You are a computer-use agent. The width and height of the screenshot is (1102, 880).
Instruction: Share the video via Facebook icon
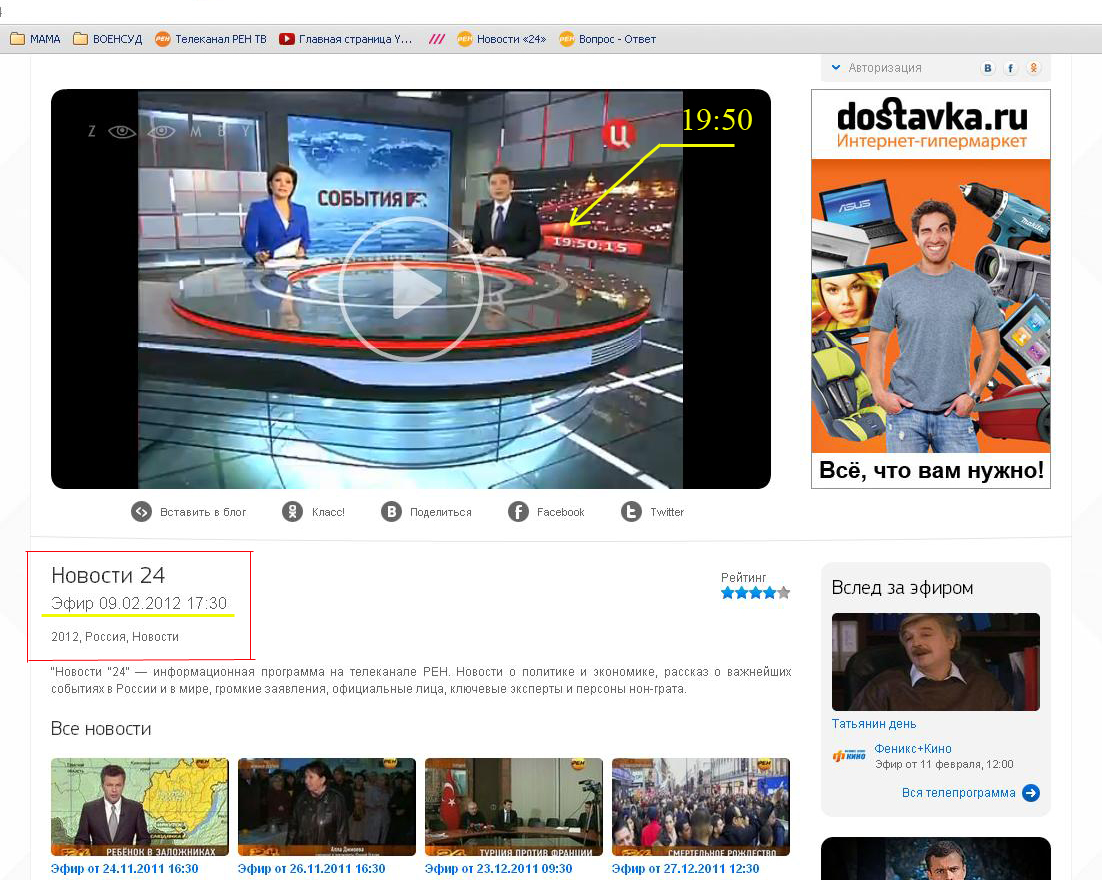coord(518,512)
